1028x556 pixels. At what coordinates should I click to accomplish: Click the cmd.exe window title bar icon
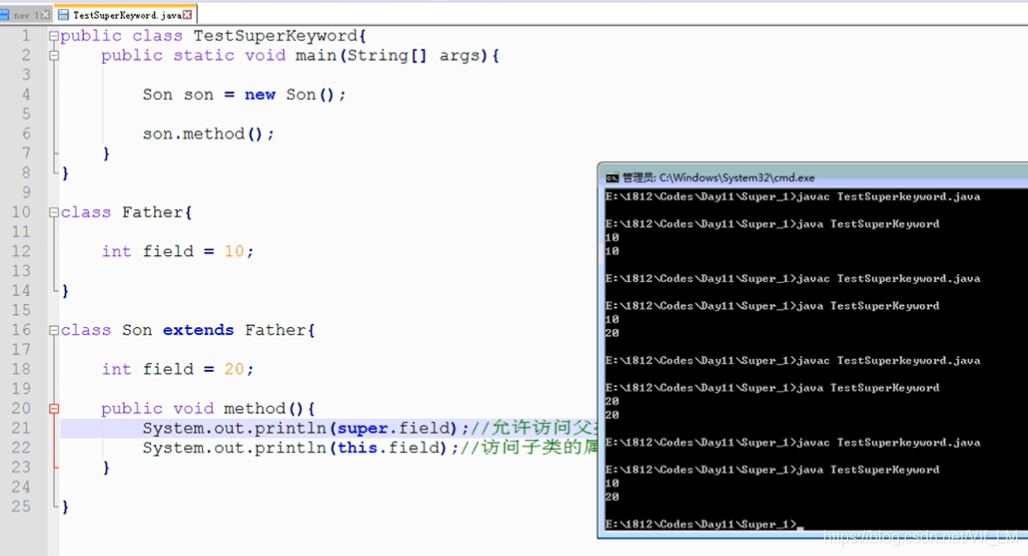(x=612, y=177)
